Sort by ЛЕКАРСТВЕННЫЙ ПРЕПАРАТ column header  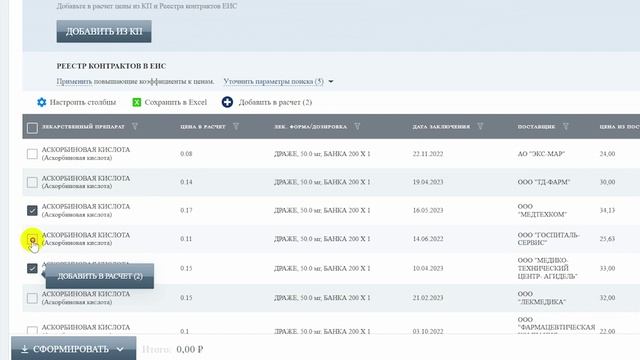pyautogui.click(x=83, y=127)
